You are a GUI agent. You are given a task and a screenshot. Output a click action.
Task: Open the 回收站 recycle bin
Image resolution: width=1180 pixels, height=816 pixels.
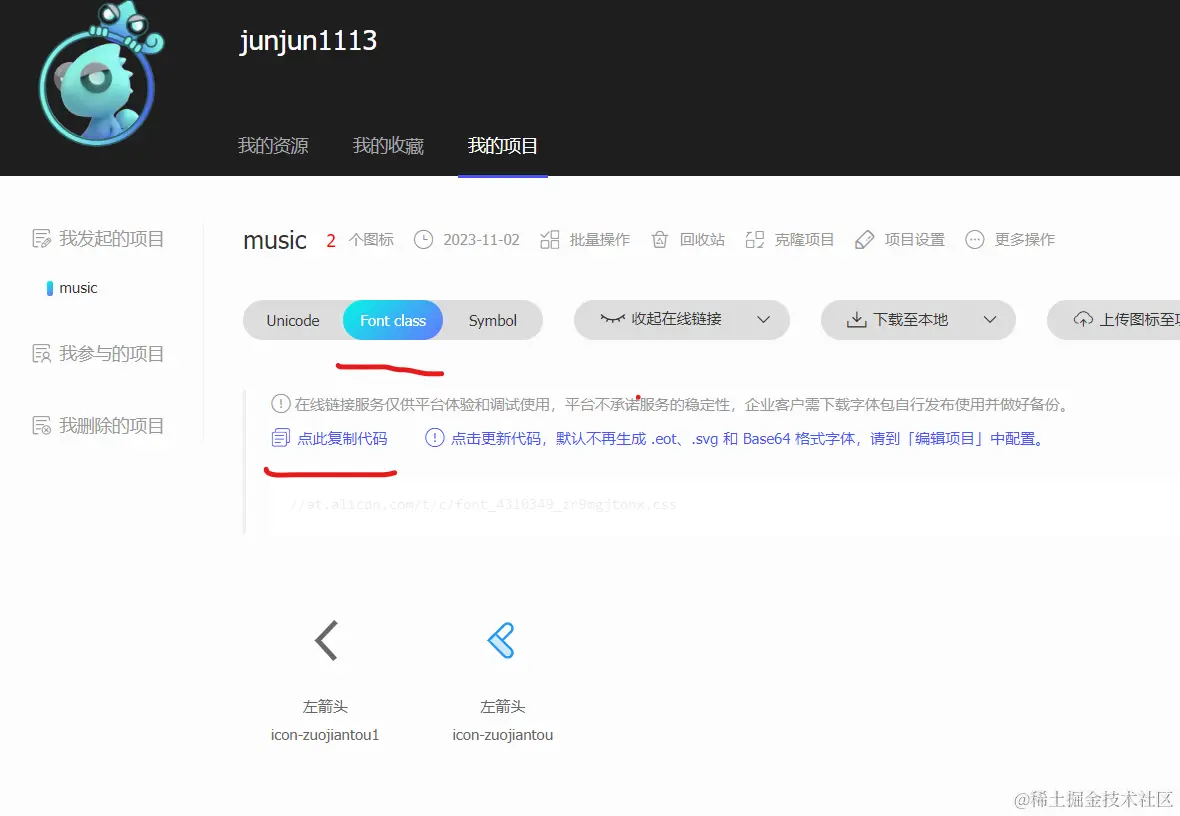tap(702, 239)
